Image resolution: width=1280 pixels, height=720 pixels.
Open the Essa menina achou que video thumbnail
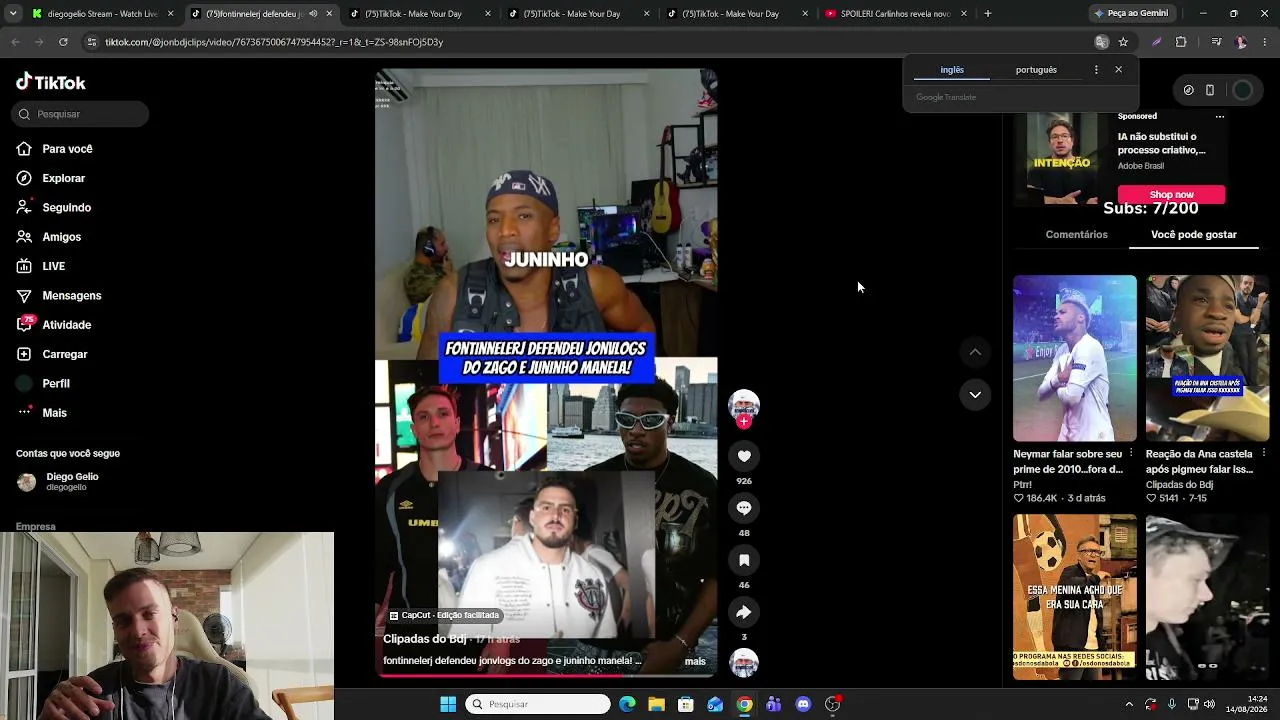[x=1075, y=597]
